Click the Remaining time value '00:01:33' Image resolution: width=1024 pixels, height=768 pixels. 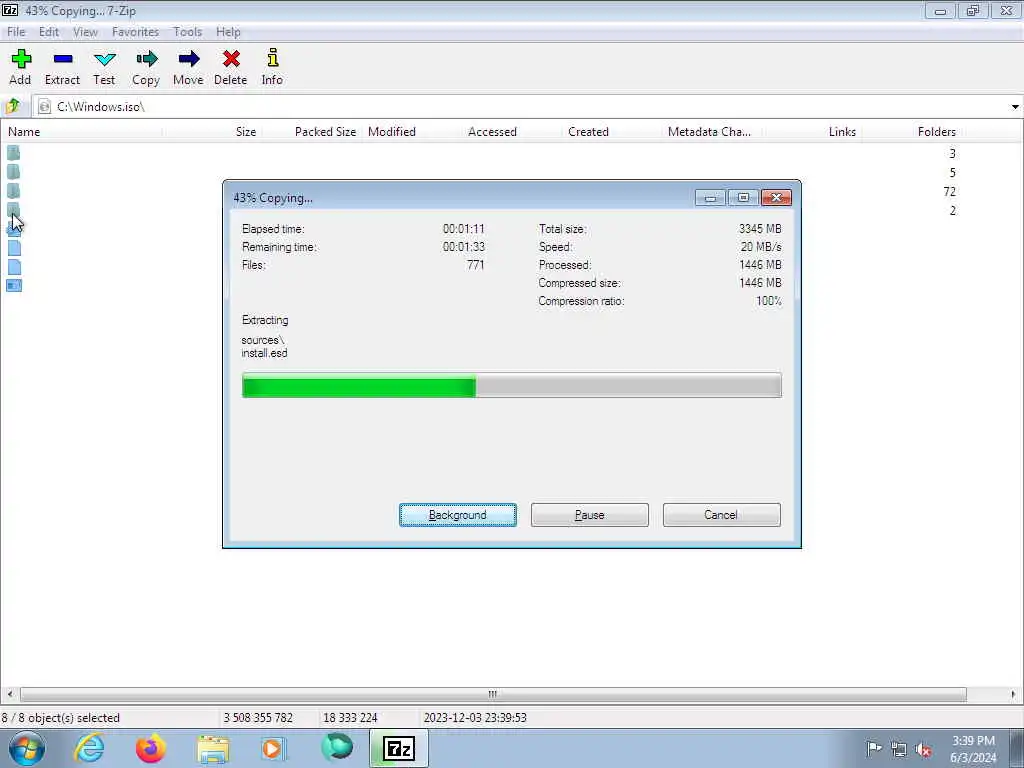(464, 247)
